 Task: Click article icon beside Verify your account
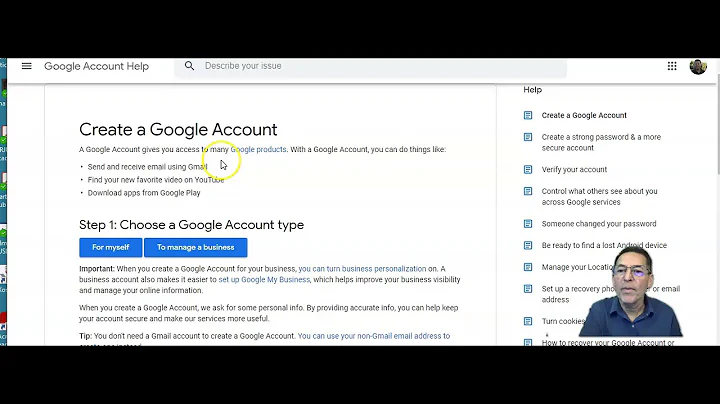coord(528,169)
